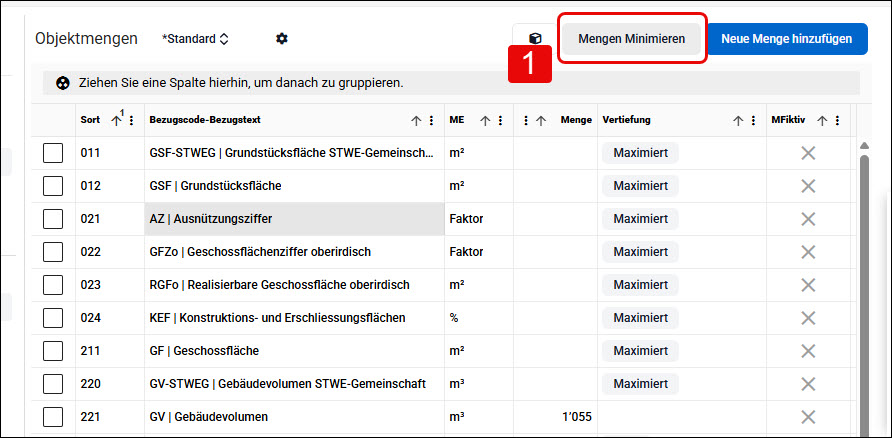Open the *Standard view dropdown

click(x=195, y=39)
